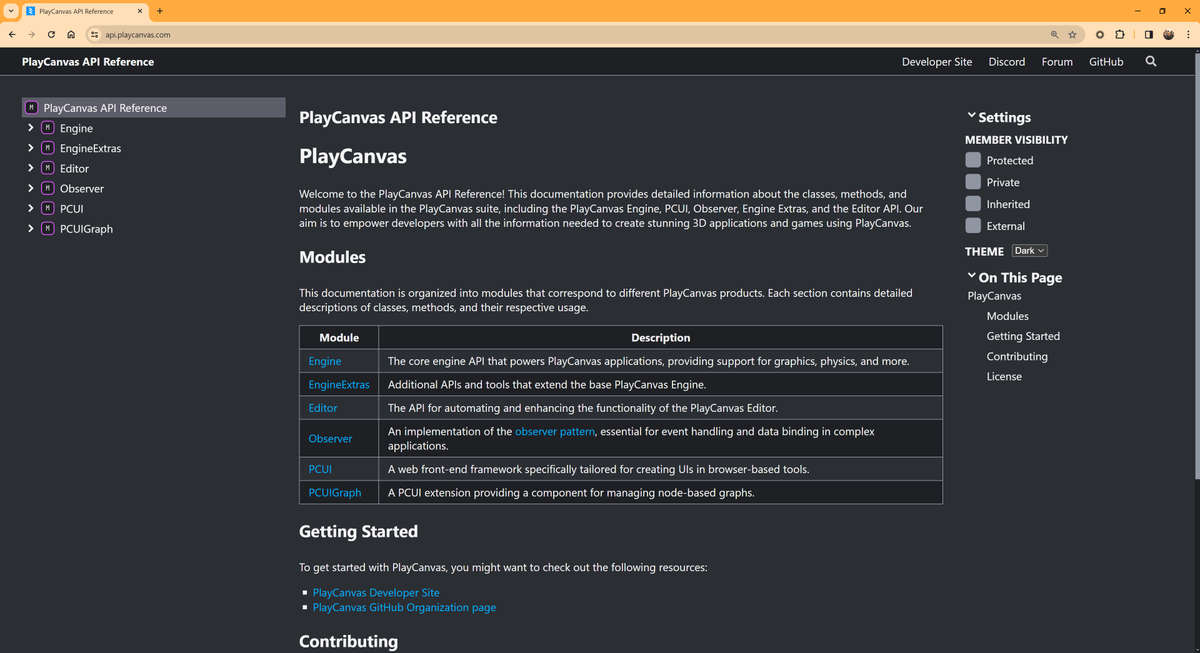Toggle the browser side panel icon

1148,34
